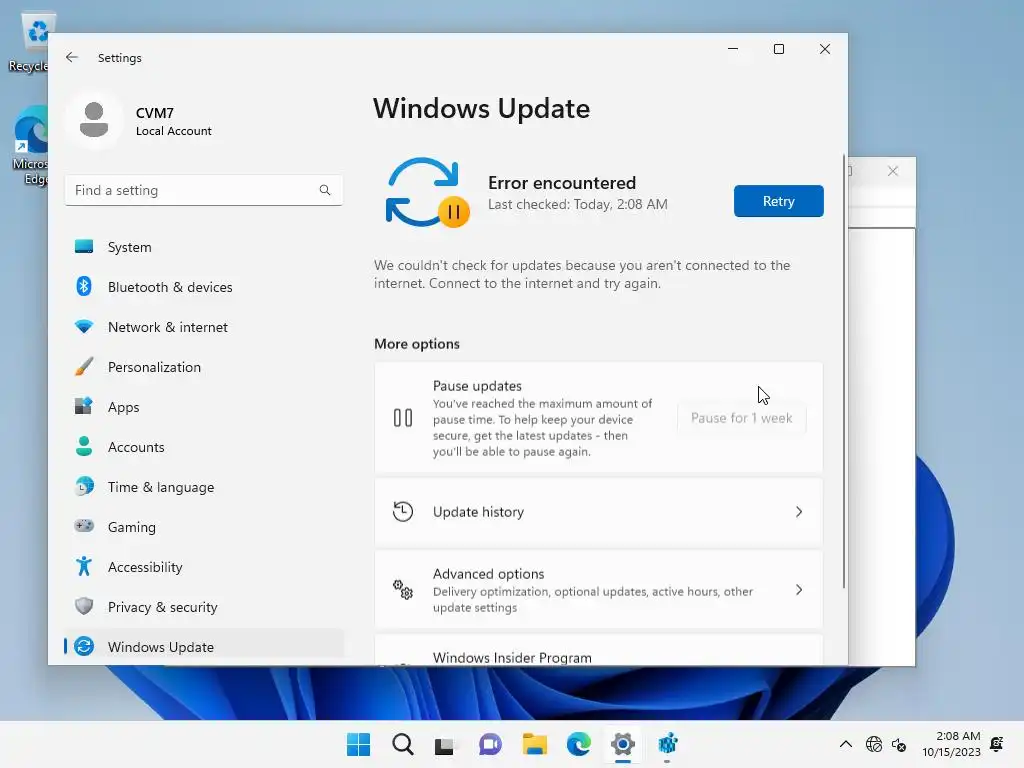This screenshot has height=768, width=1024.
Task: Click the Pause updates pause icon
Action: pos(403,418)
